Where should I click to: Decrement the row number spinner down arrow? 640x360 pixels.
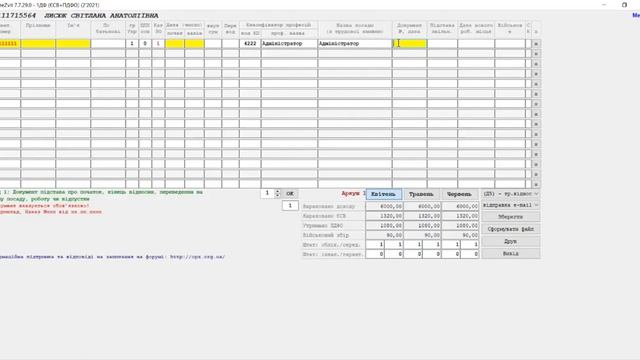tap(278, 196)
